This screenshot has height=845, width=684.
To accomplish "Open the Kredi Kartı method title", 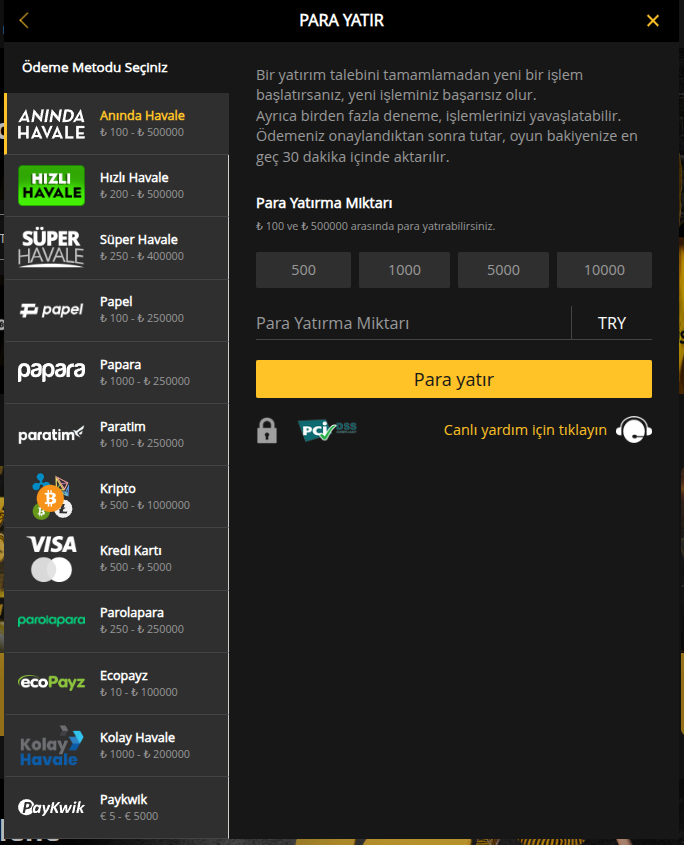I will pyautogui.click(x=130, y=551).
